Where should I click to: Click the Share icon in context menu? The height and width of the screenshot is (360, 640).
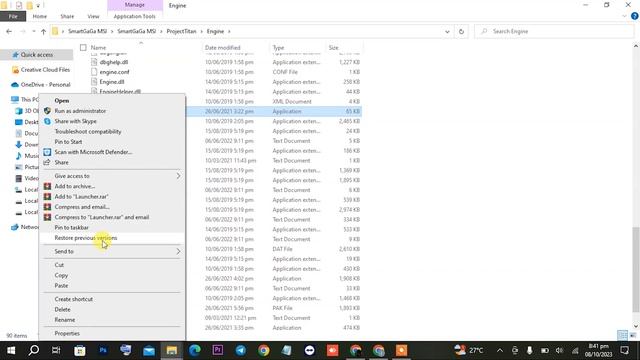tap(47, 162)
